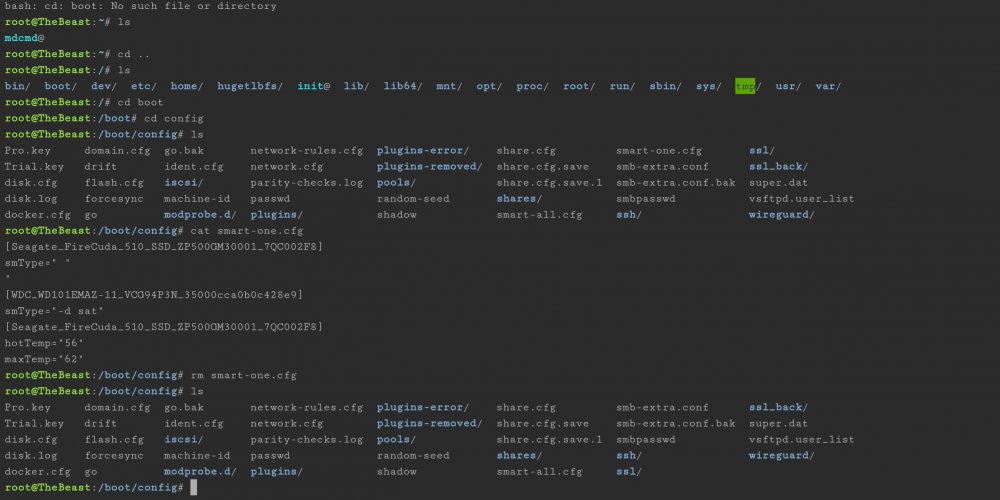Click the home/ directory entry

tap(187, 86)
